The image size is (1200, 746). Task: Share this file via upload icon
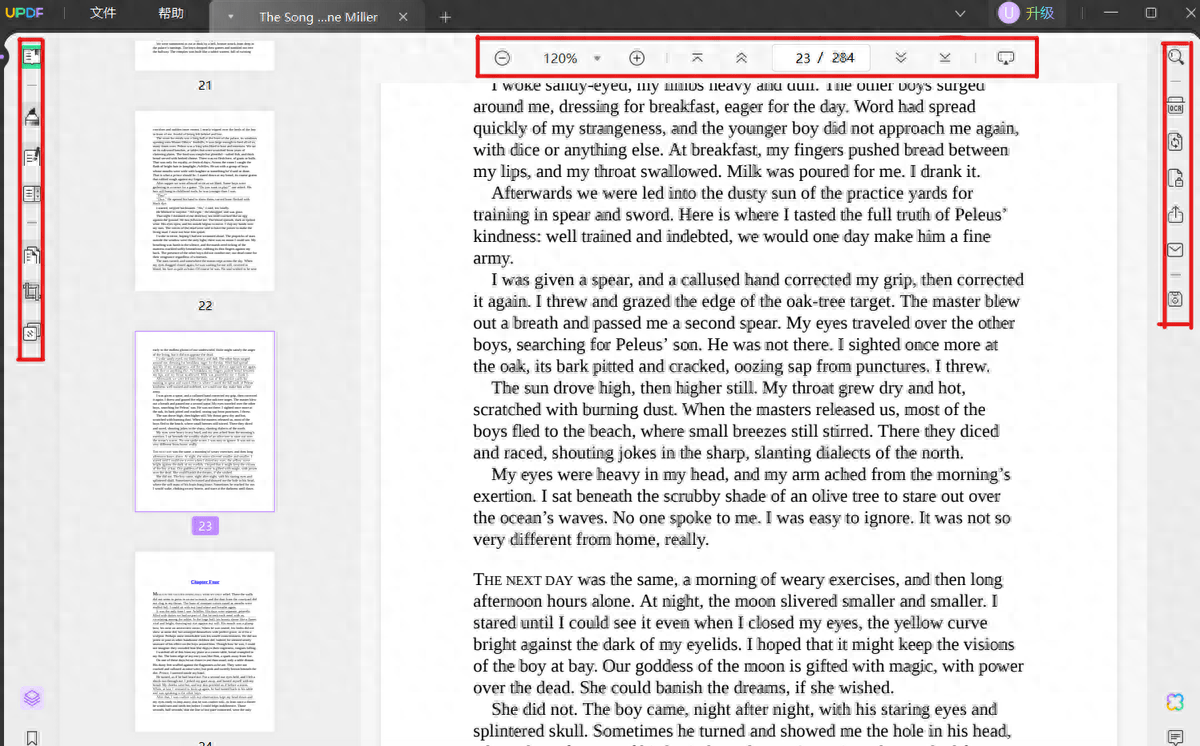(1176, 214)
